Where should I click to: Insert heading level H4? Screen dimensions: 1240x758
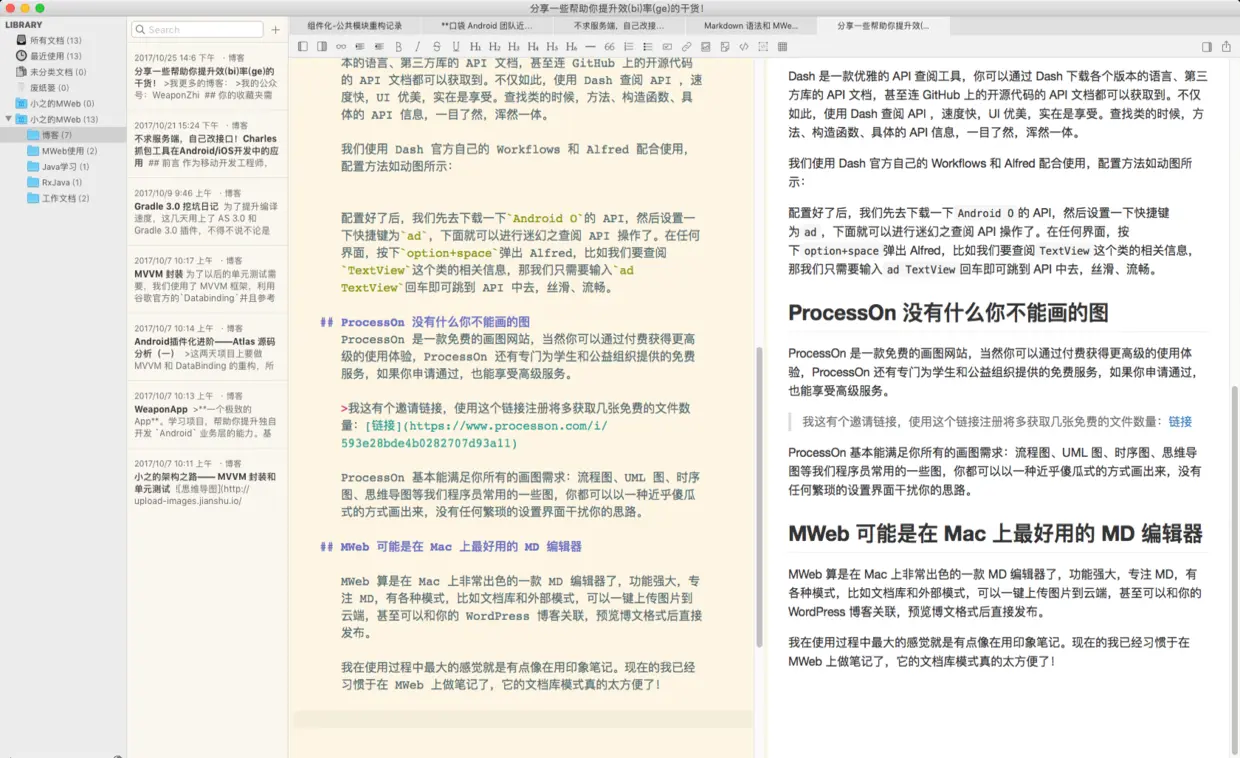[532, 46]
